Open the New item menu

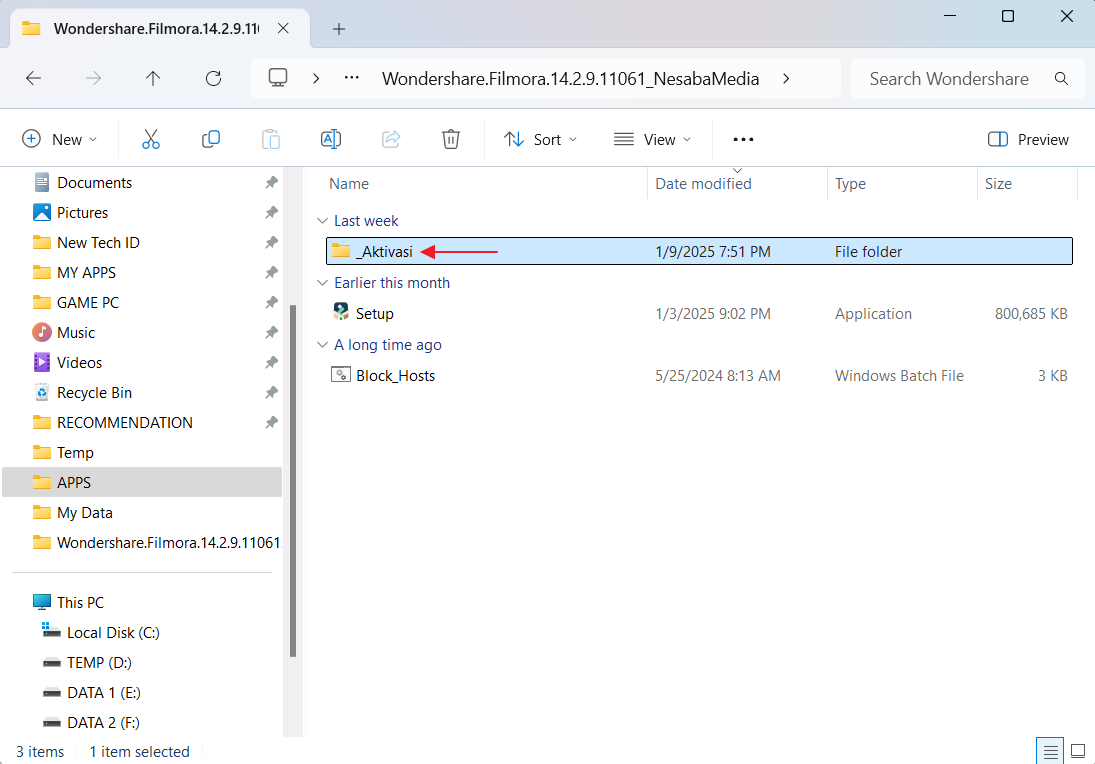coord(60,139)
